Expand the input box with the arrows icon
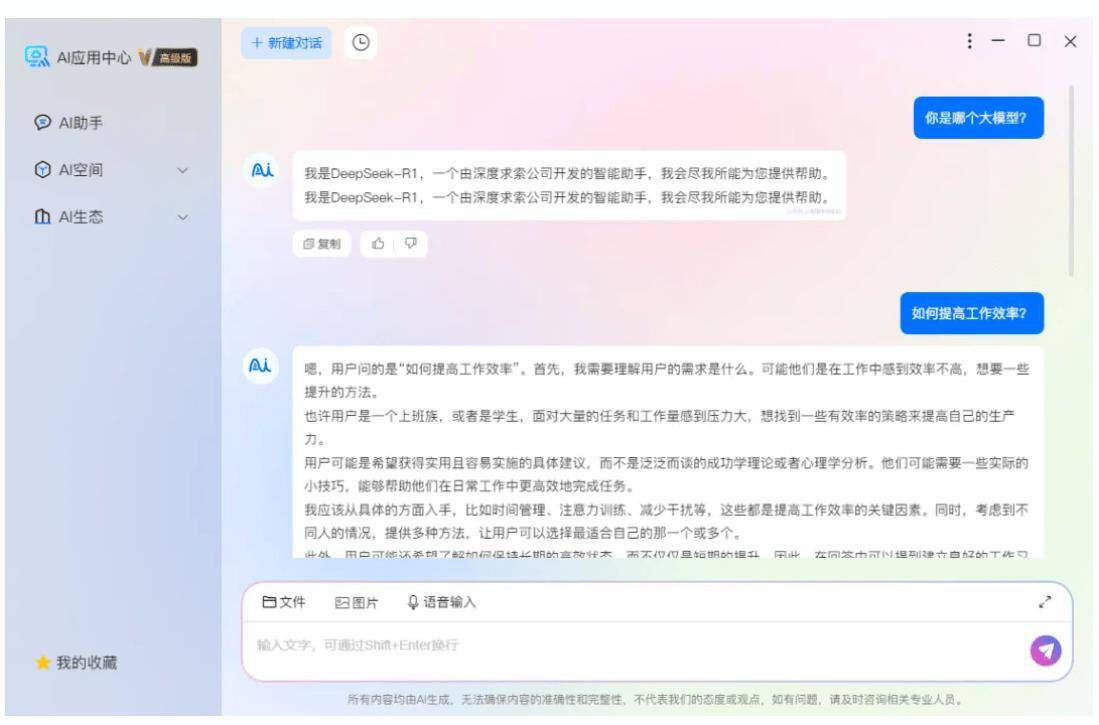Image resolution: width=1099 pixels, height=725 pixels. pyautogui.click(x=1044, y=602)
